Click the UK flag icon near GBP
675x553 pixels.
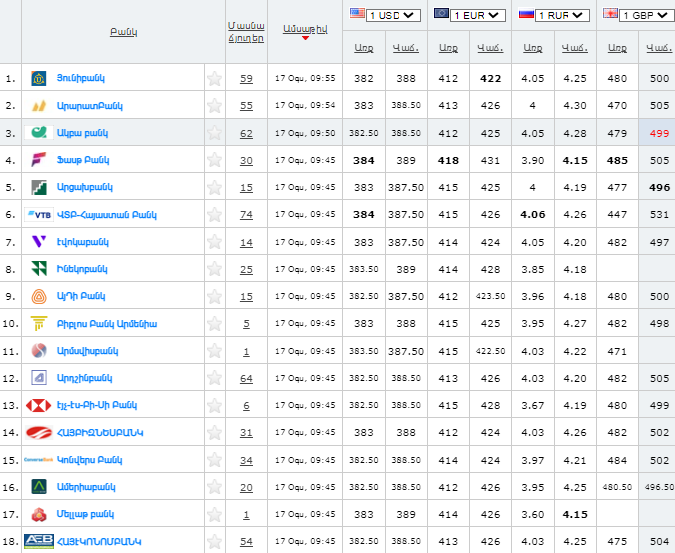point(610,13)
